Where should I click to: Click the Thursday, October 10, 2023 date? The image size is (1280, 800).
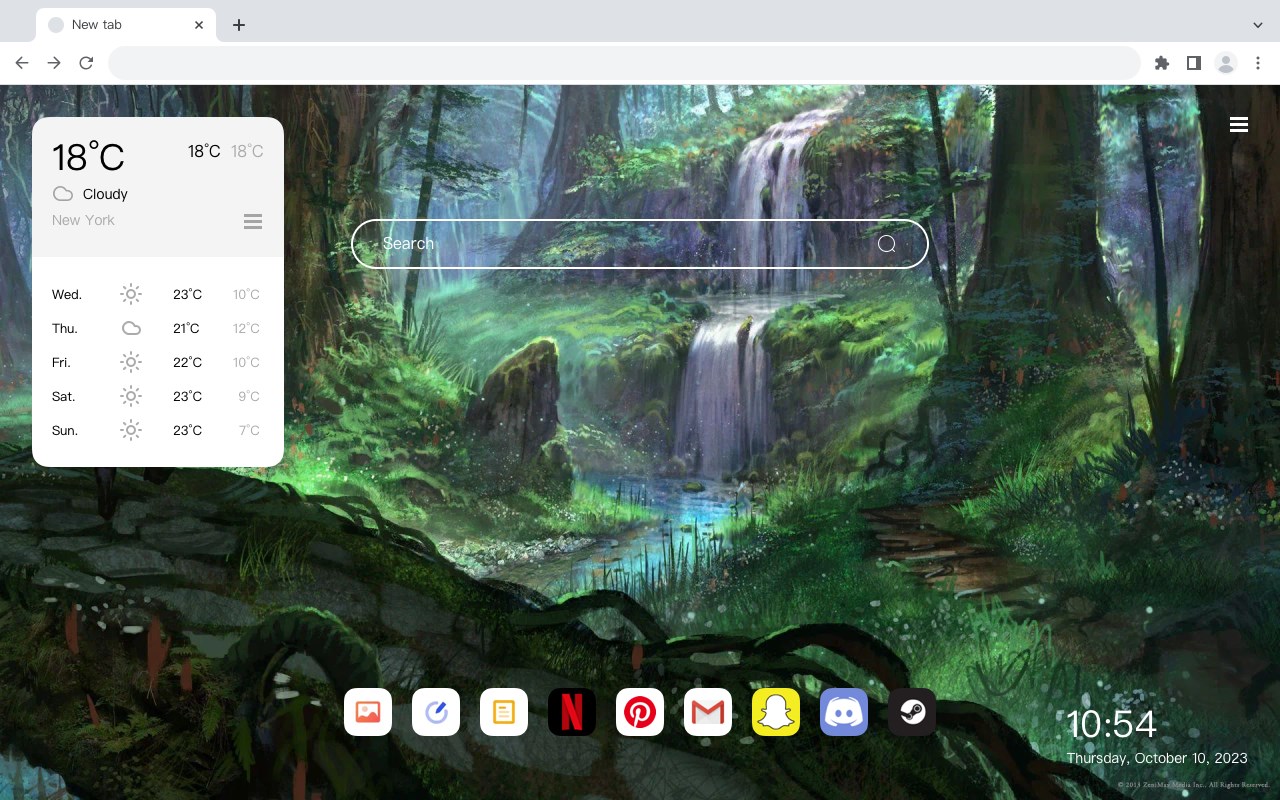point(1157,758)
